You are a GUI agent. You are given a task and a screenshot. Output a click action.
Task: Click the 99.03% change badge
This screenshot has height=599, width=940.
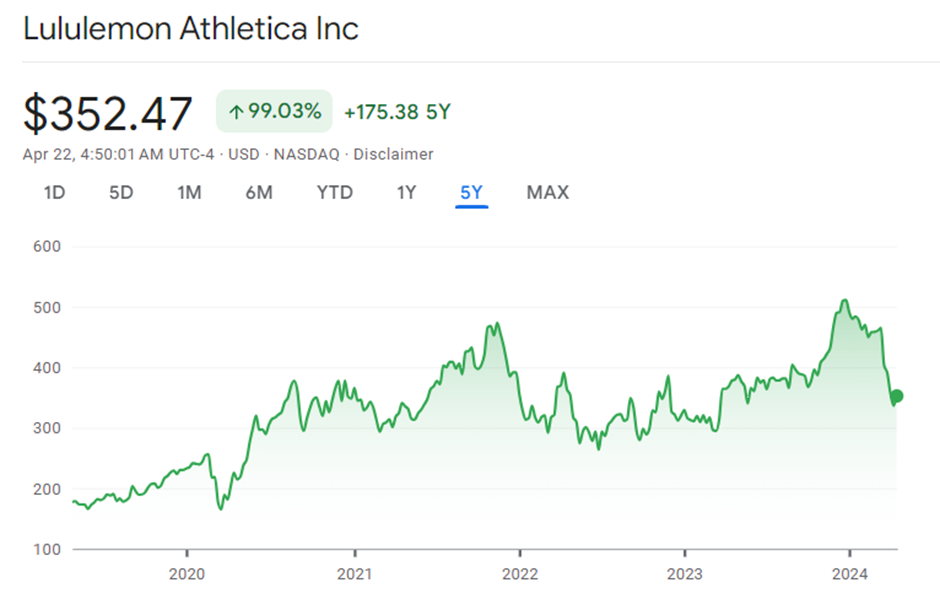pyautogui.click(x=275, y=112)
